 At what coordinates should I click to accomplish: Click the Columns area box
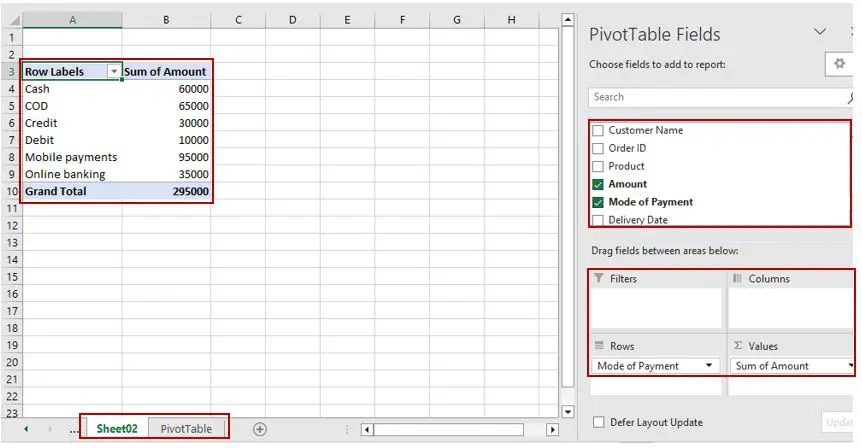point(791,308)
